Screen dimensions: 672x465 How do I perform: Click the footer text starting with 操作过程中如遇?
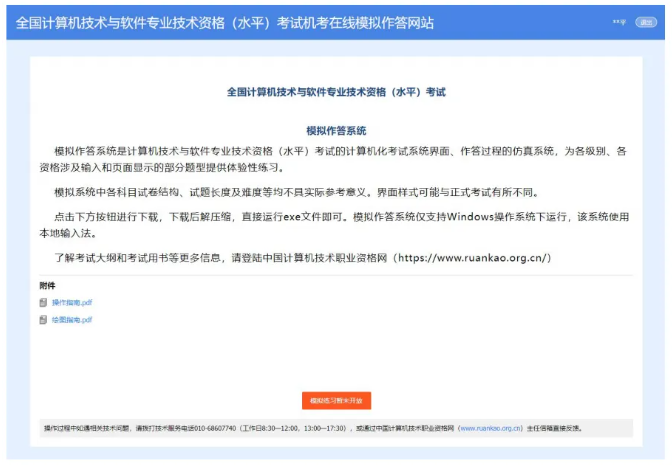pos(100,428)
